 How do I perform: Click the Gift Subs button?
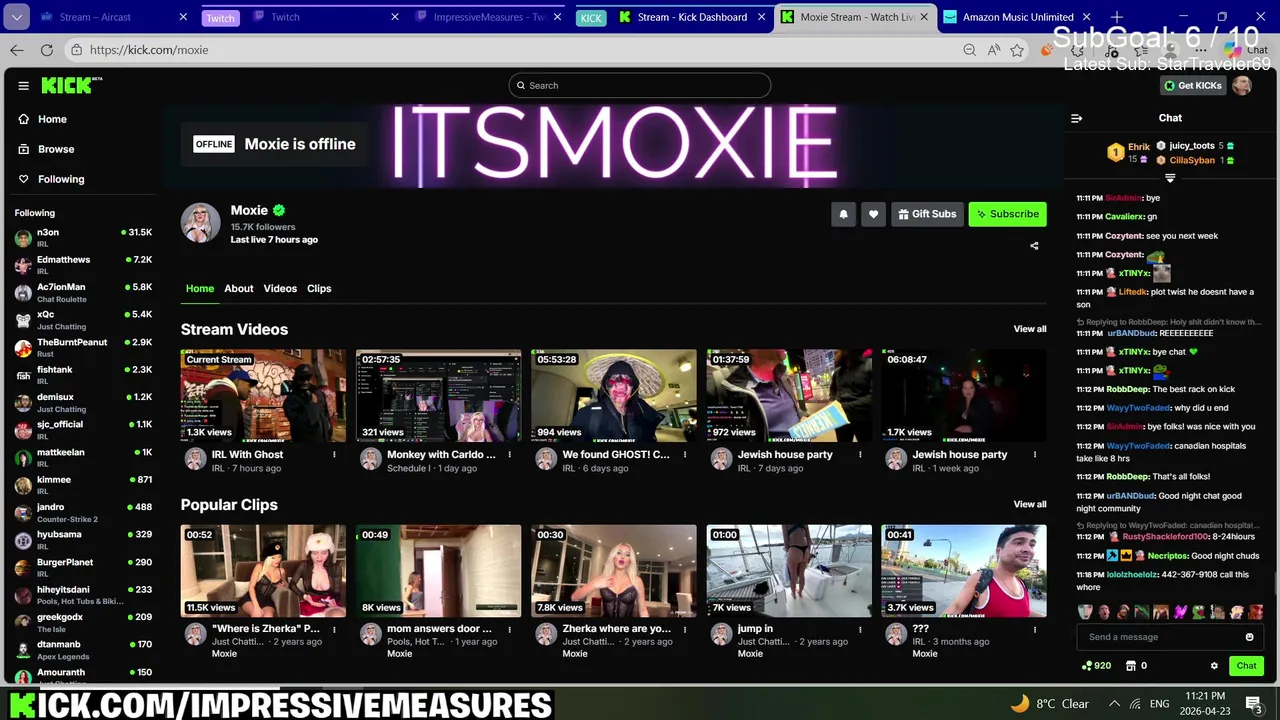pyautogui.click(x=927, y=214)
